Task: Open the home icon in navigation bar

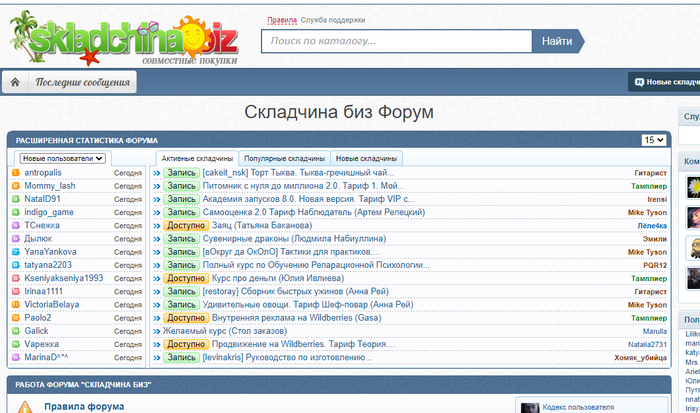Action: (x=15, y=82)
